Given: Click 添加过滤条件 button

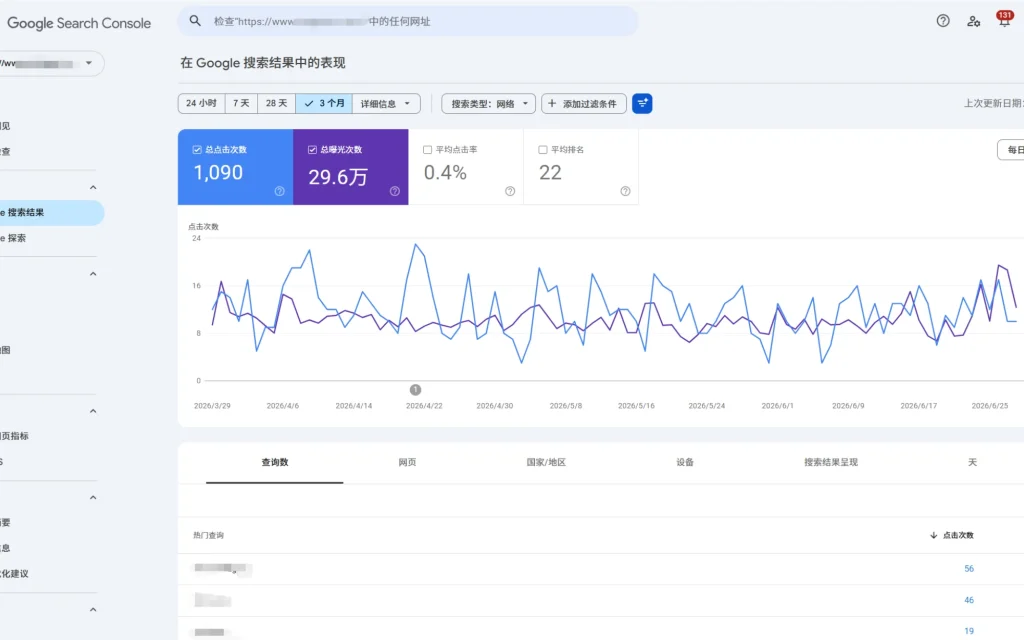Looking at the screenshot, I should coord(583,103).
